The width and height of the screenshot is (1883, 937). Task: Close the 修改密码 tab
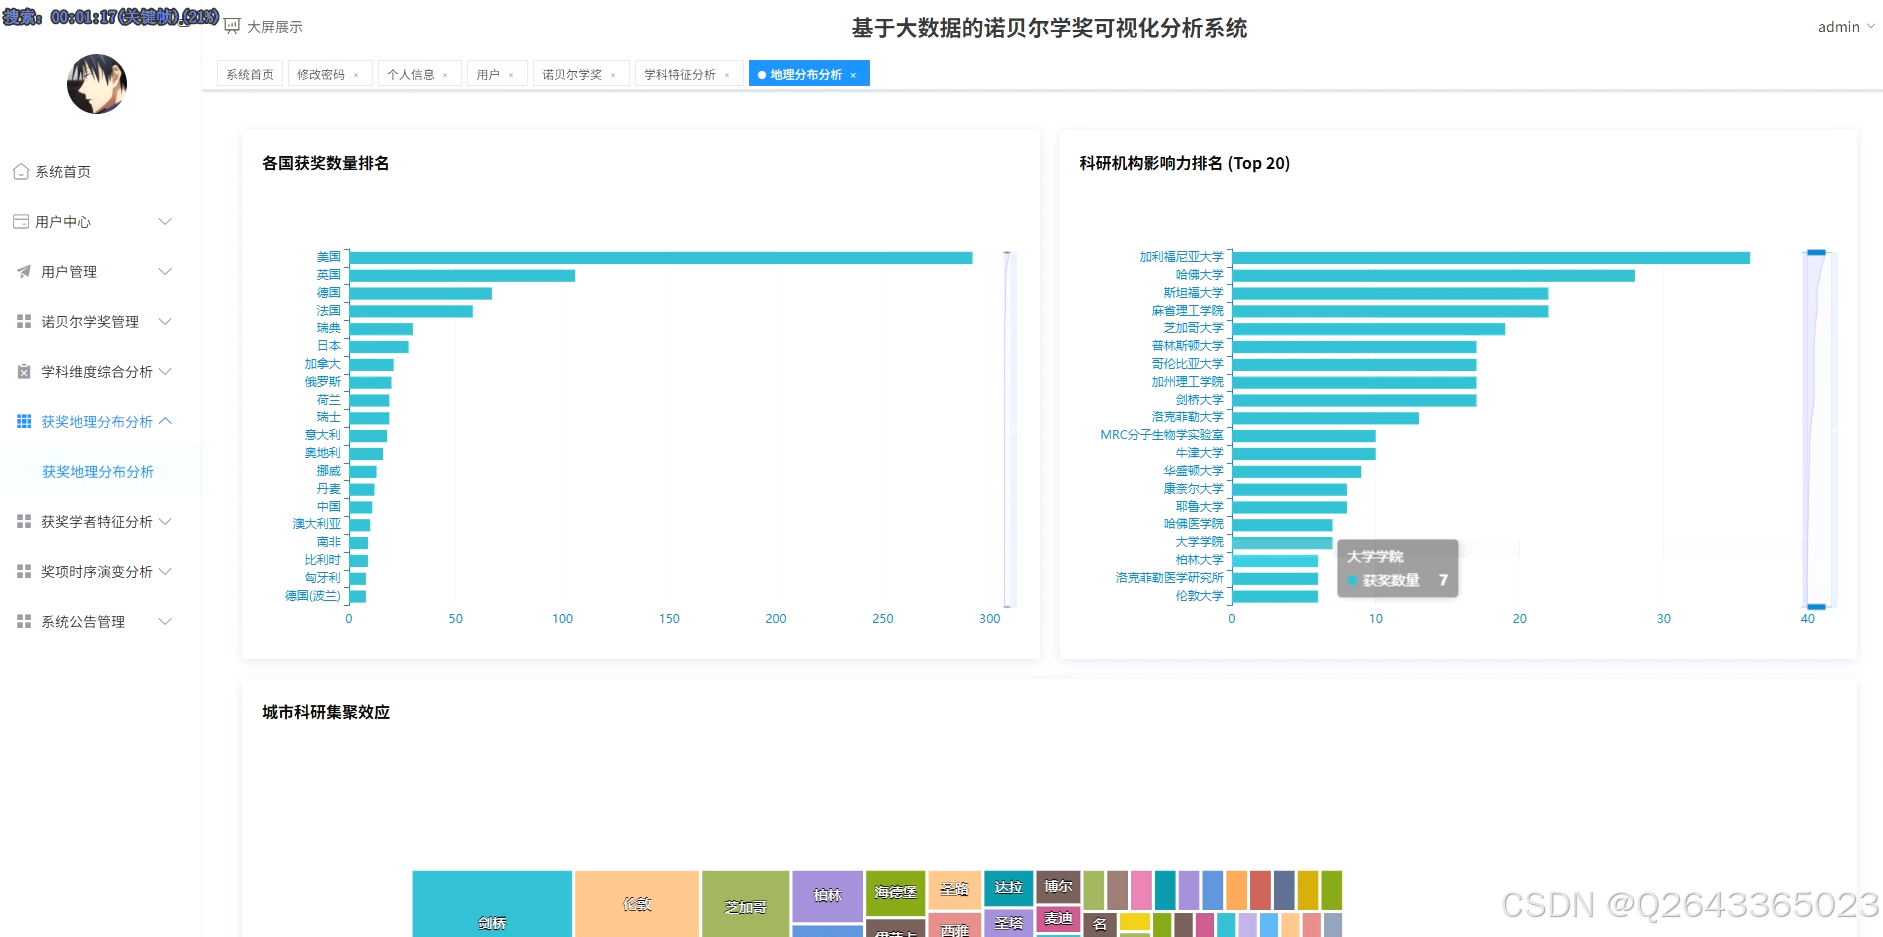click(356, 75)
